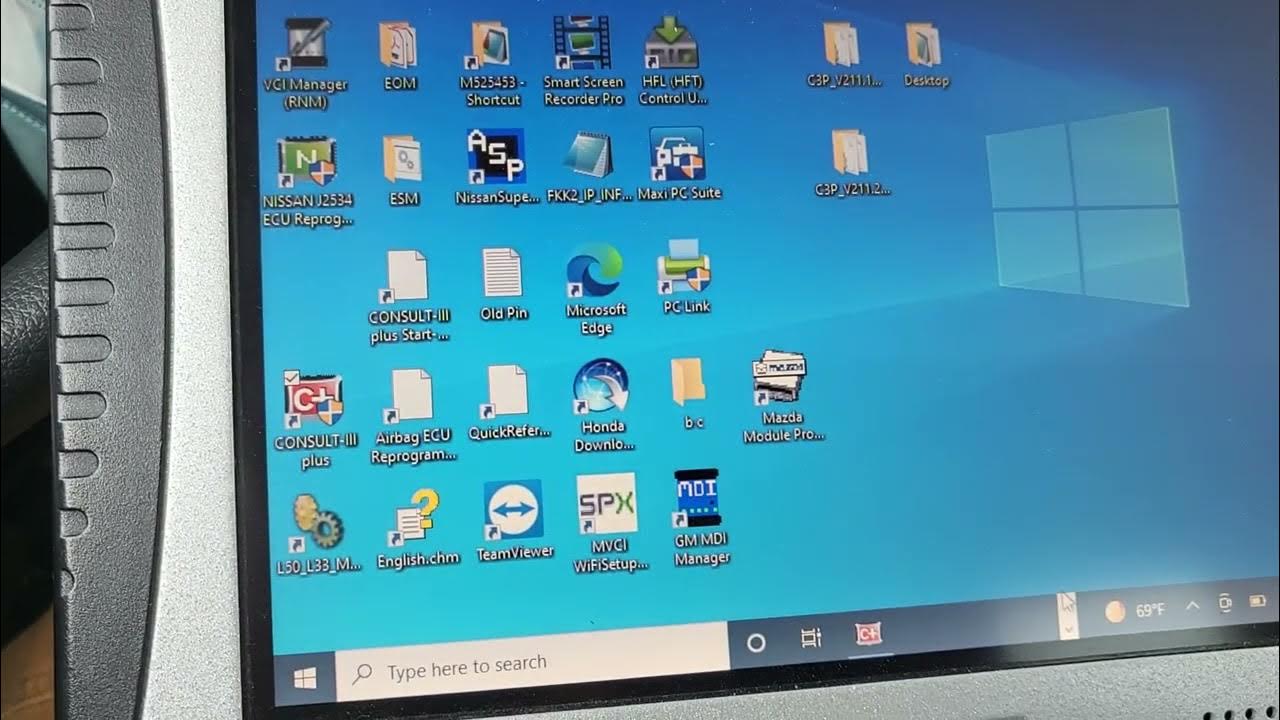This screenshot has height=720, width=1280.
Task: Expand hidden system tray icons chevron
Action: point(1192,606)
